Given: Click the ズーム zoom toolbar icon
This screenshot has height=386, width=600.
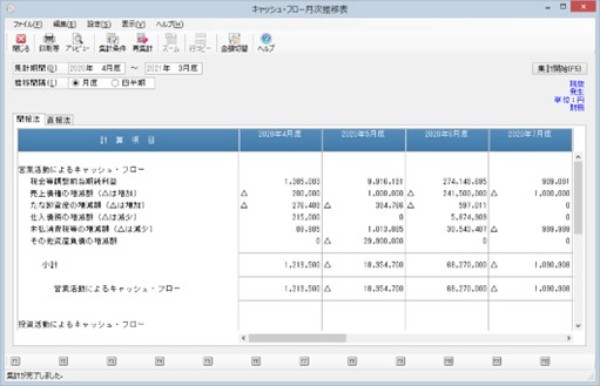Looking at the screenshot, I should 171,42.
